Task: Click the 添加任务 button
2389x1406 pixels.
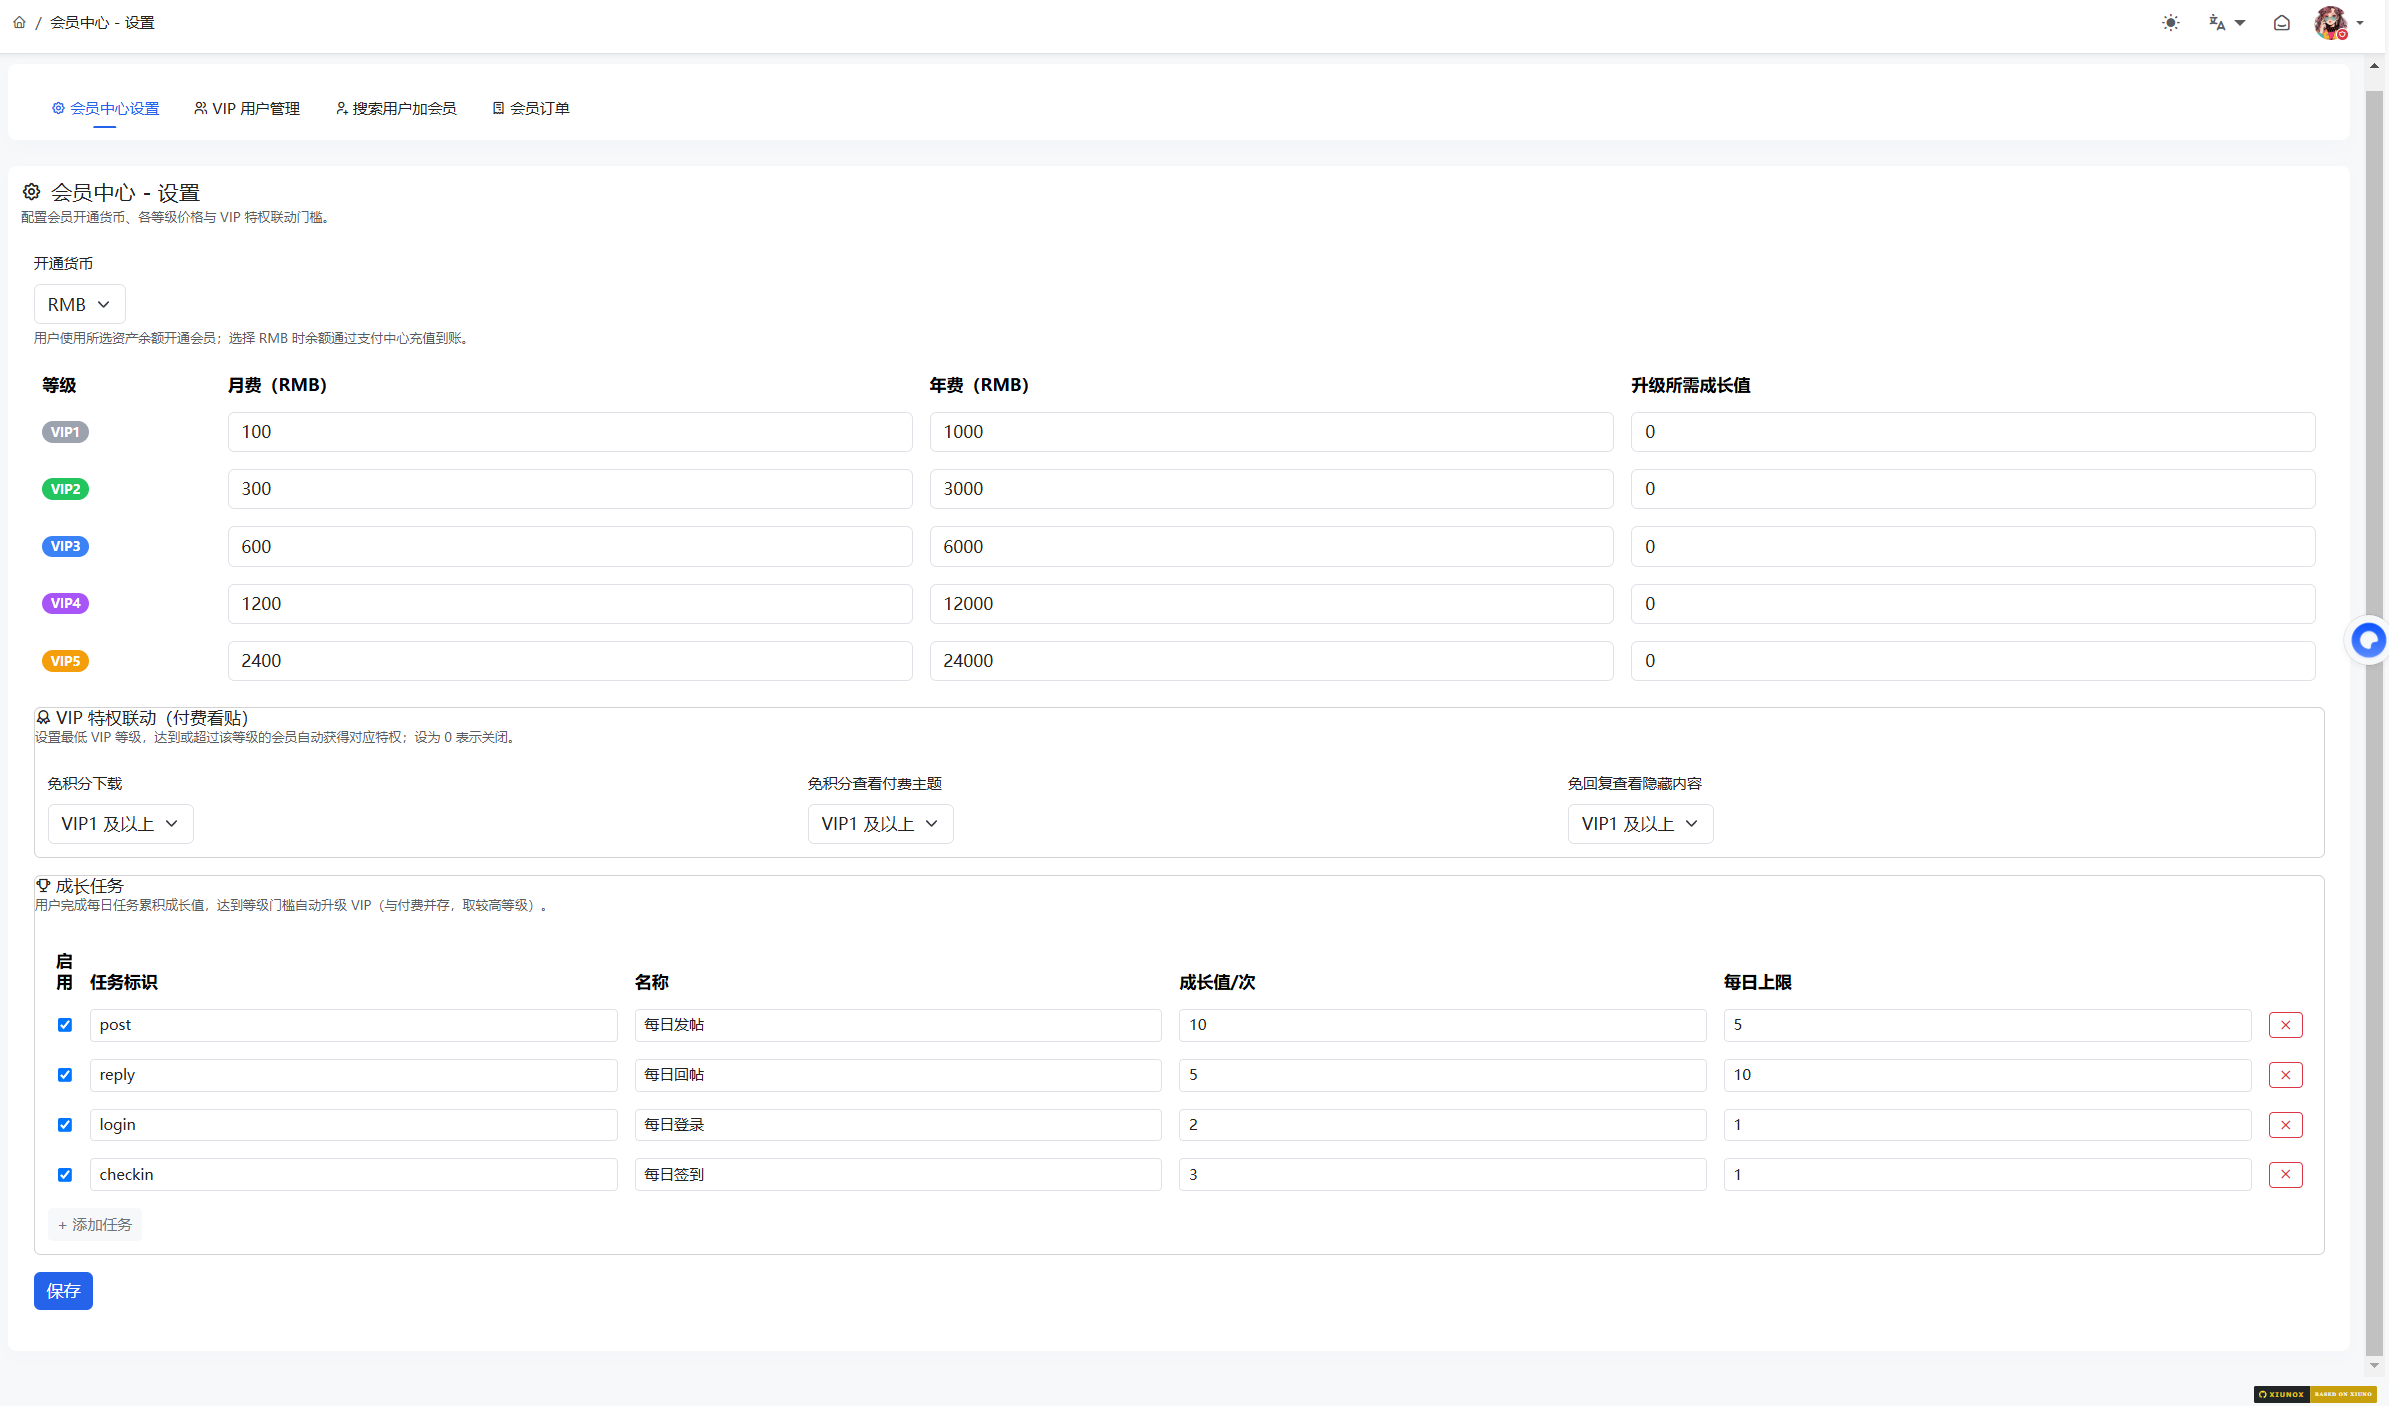Action: pyautogui.click(x=95, y=1225)
